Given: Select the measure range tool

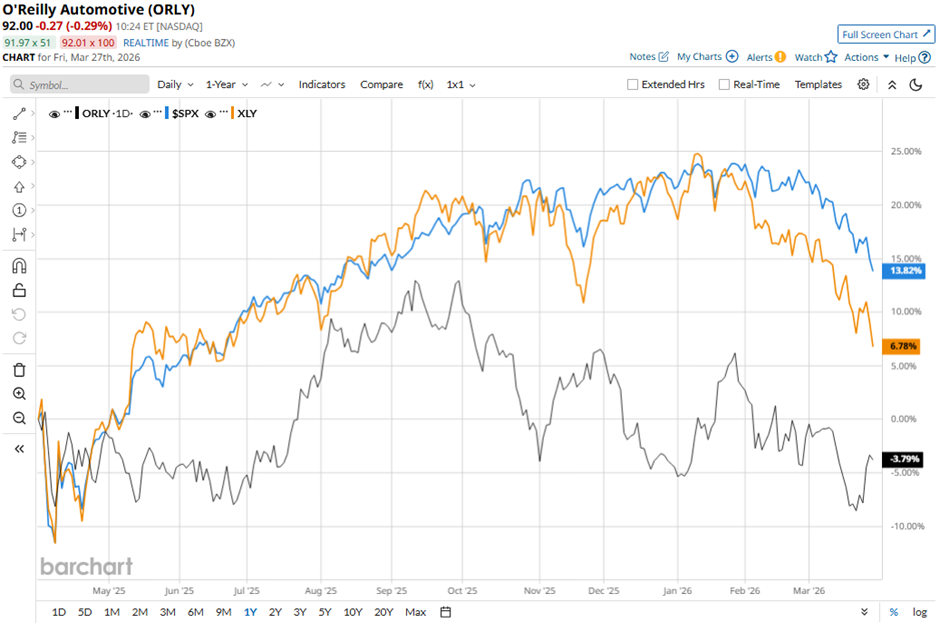Looking at the screenshot, I should pos(19,234).
